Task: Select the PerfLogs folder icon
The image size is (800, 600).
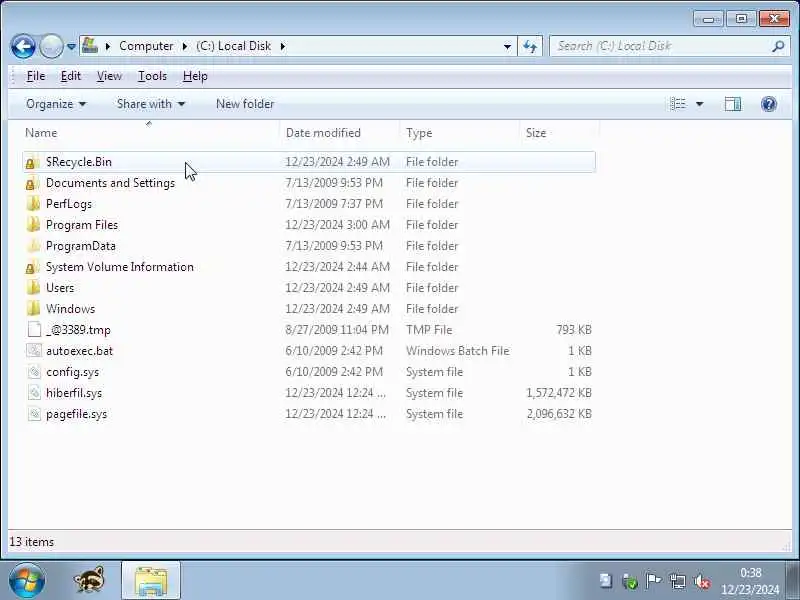Action: (x=33, y=204)
